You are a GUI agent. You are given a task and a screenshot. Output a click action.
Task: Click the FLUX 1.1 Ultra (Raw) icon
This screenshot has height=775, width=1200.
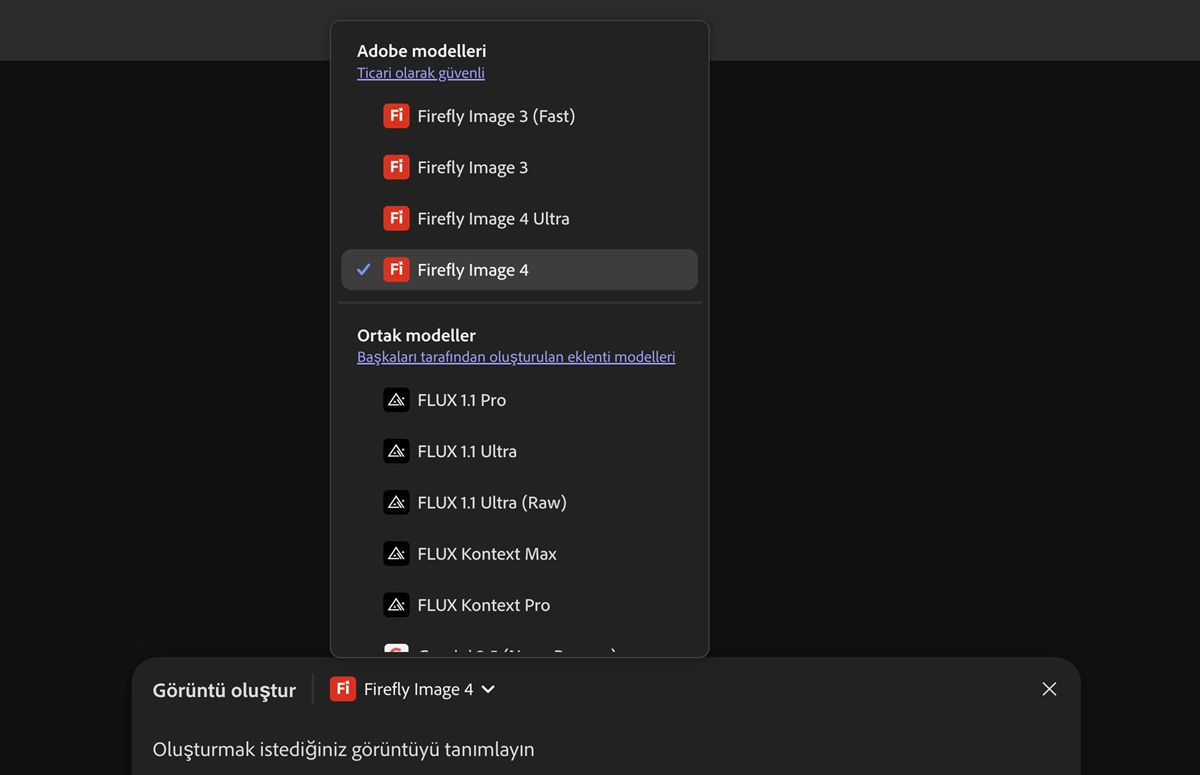[x=396, y=502]
